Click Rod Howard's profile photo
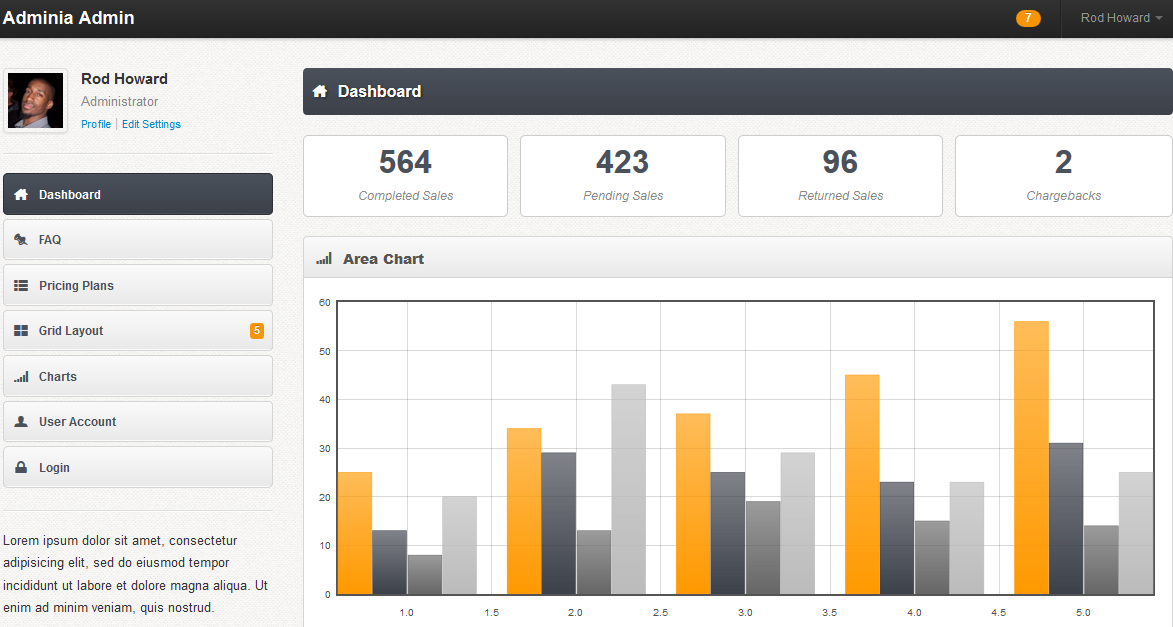1173x627 pixels. pyautogui.click(x=36, y=100)
